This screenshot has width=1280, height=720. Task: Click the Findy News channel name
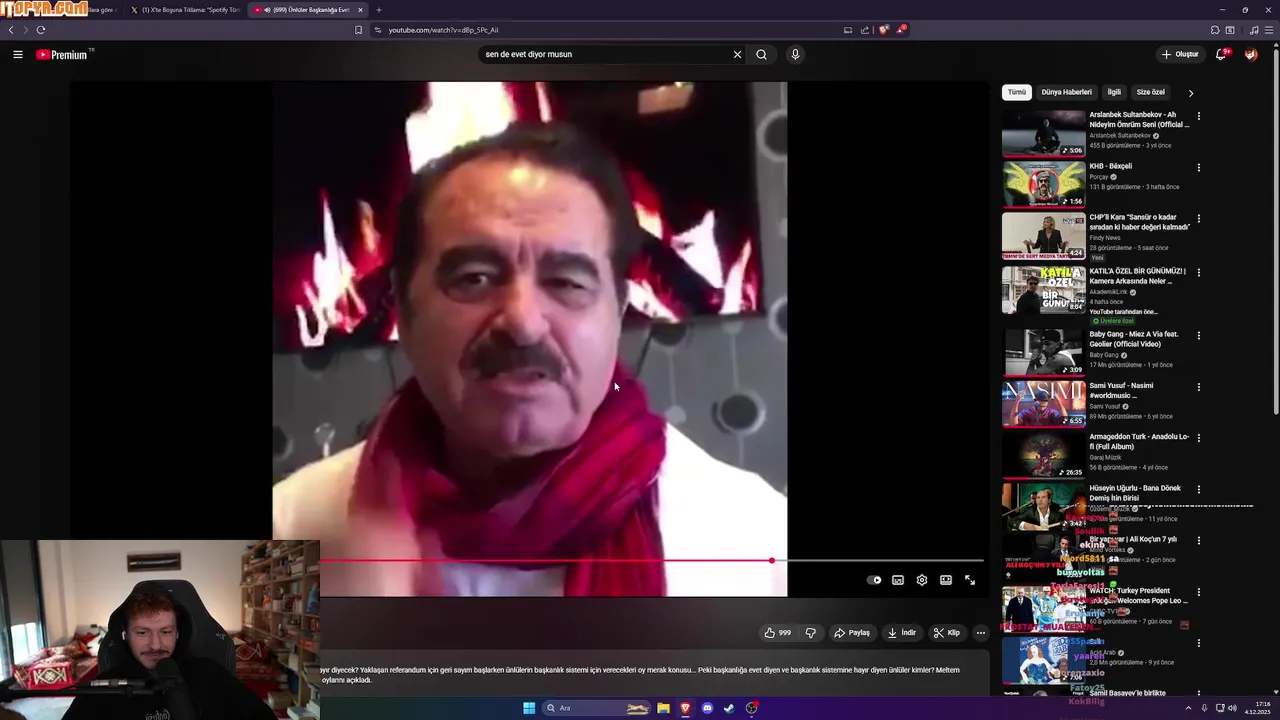[x=1105, y=238]
